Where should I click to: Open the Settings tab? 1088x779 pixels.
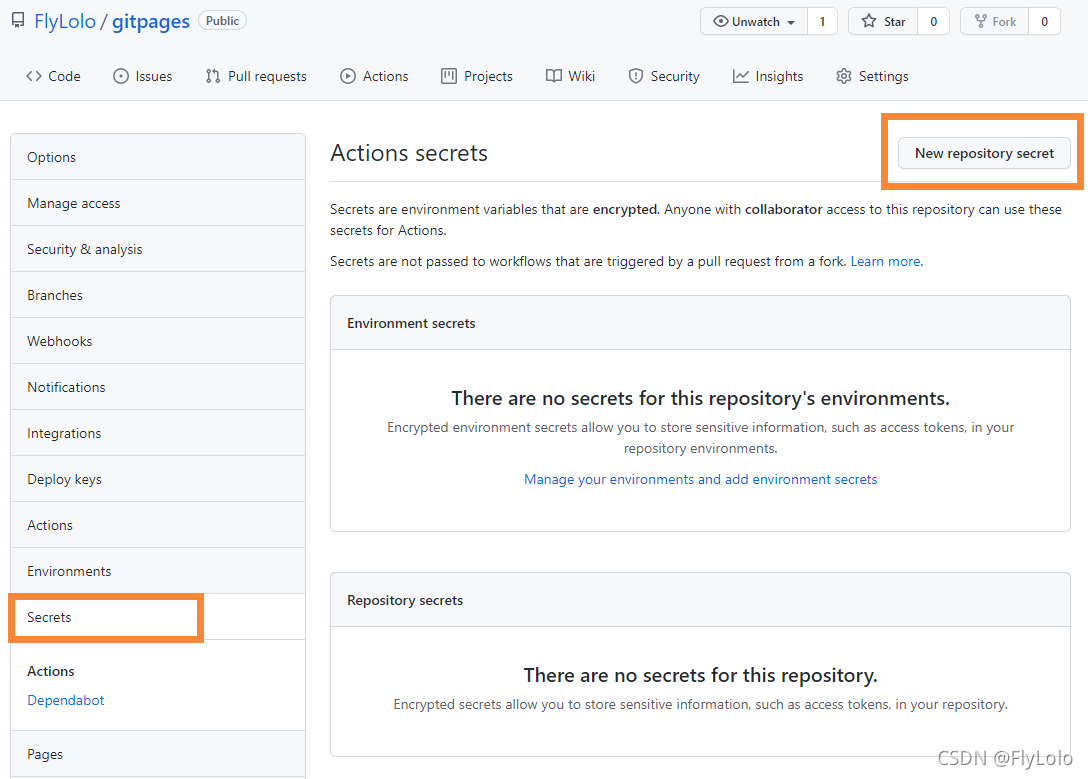pos(872,76)
